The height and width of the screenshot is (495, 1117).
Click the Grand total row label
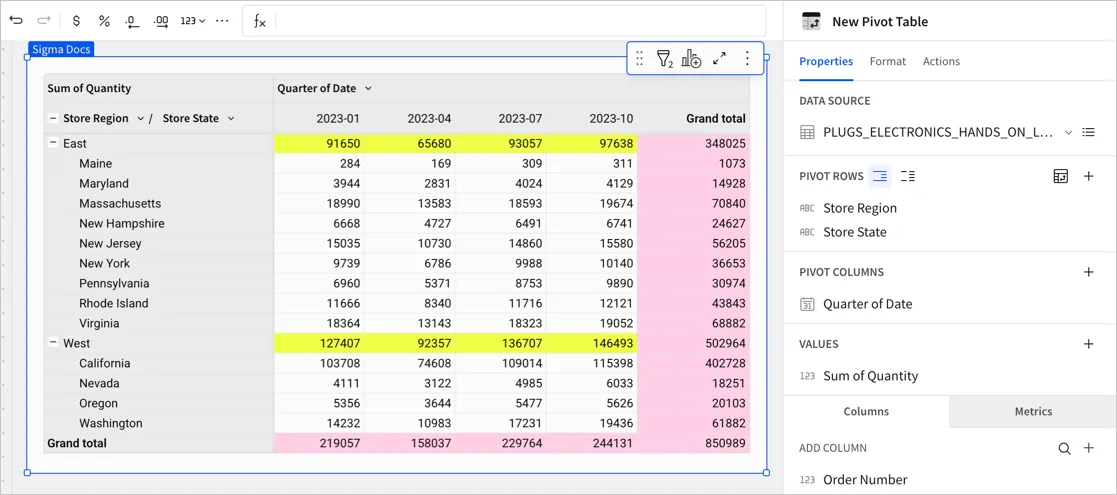77,443
